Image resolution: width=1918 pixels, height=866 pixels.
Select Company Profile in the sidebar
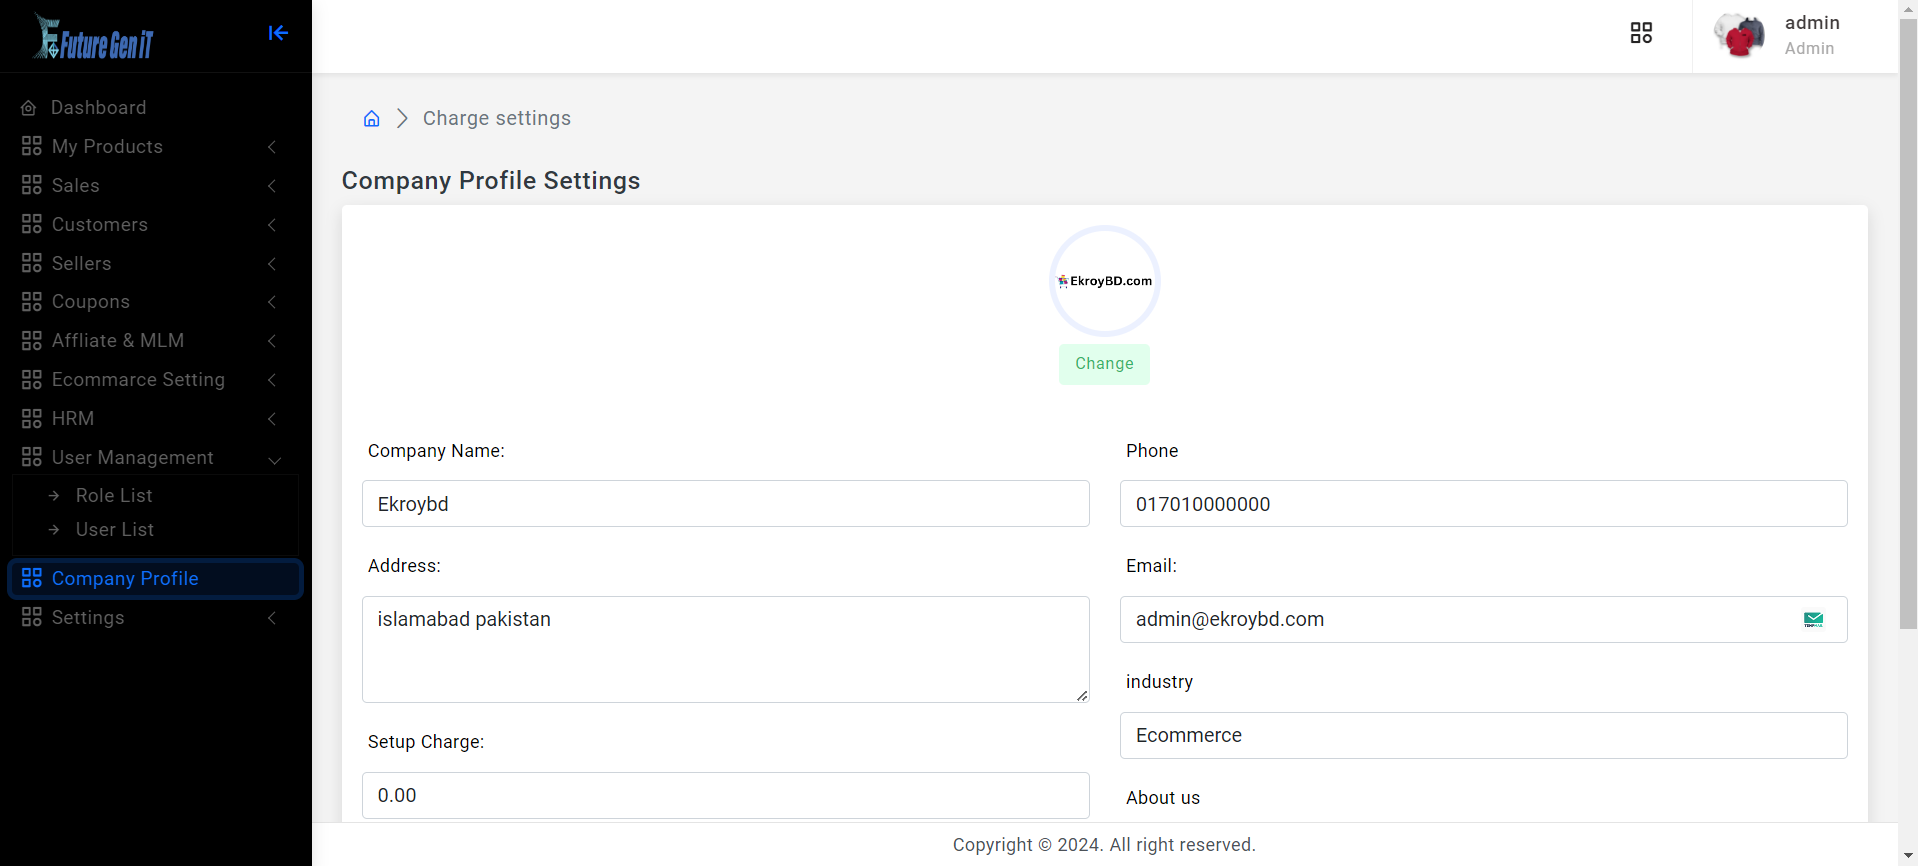pyautogui.click(x=125, y=579)
